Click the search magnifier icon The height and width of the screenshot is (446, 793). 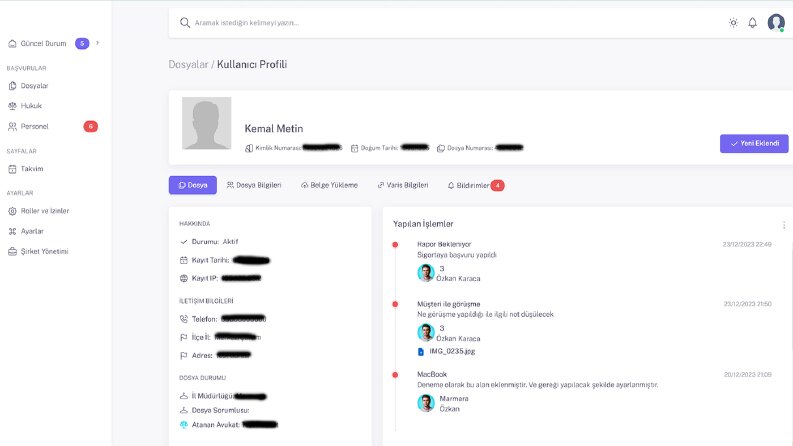pyautogui.click(x=185, y=23)
